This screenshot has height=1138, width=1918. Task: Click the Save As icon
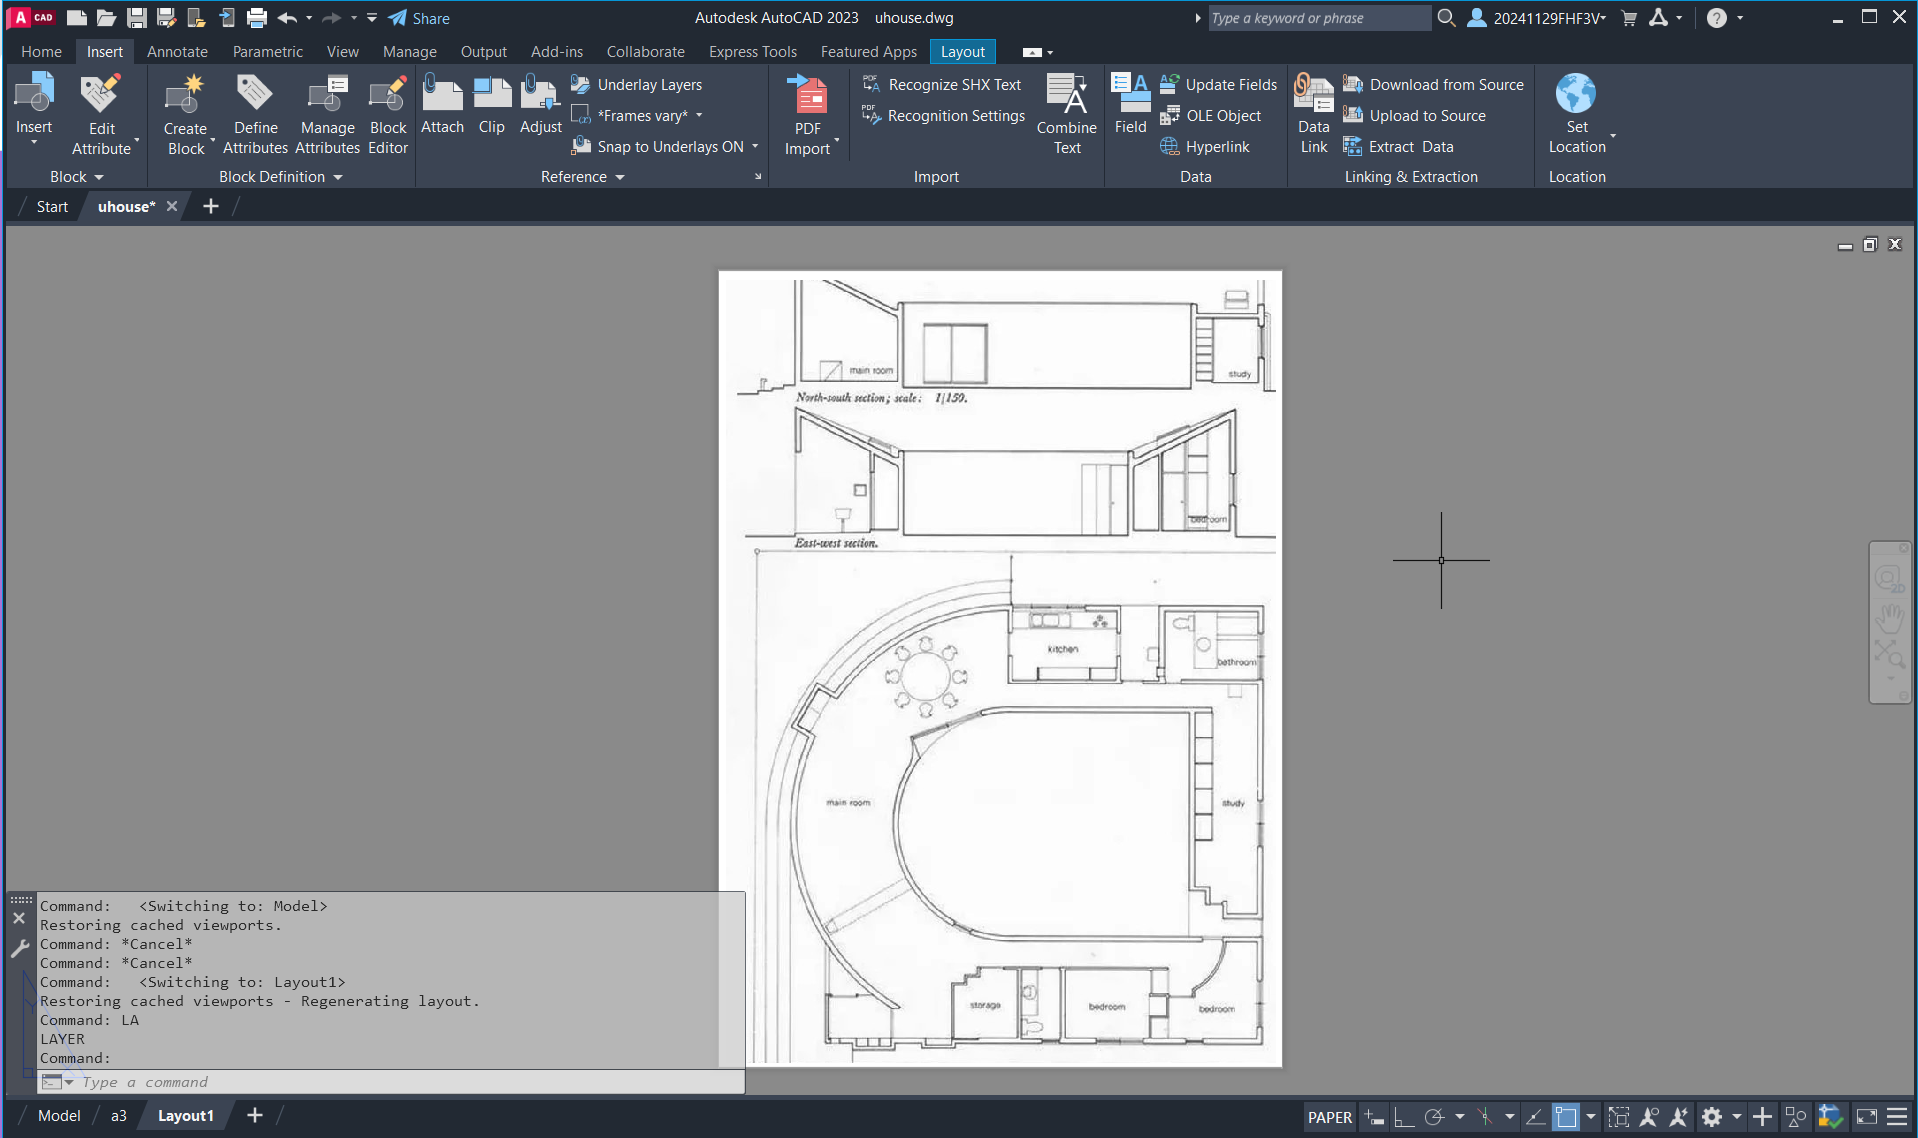coord(166,18)
